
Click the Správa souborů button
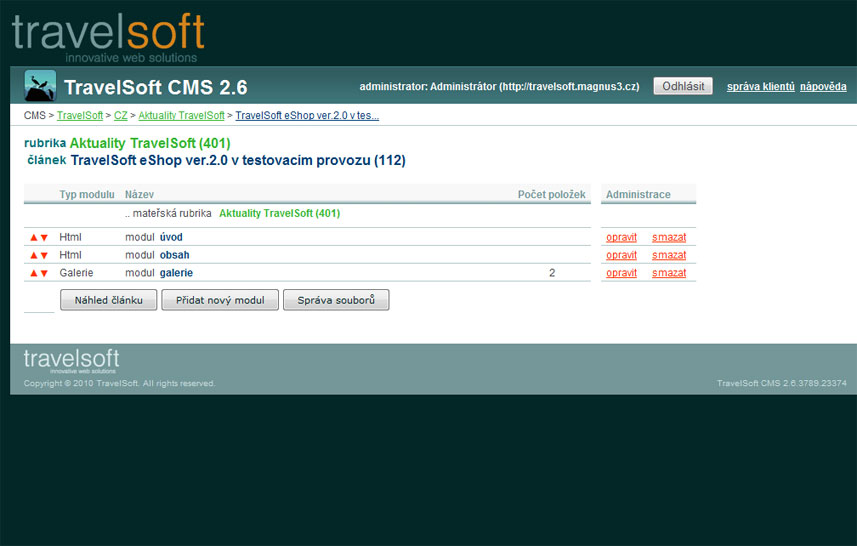click(336, 300)
